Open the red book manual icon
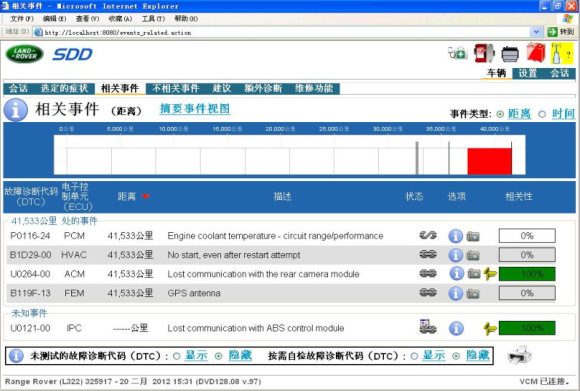This screenshot has height=391, width=580. pos(536,53)
